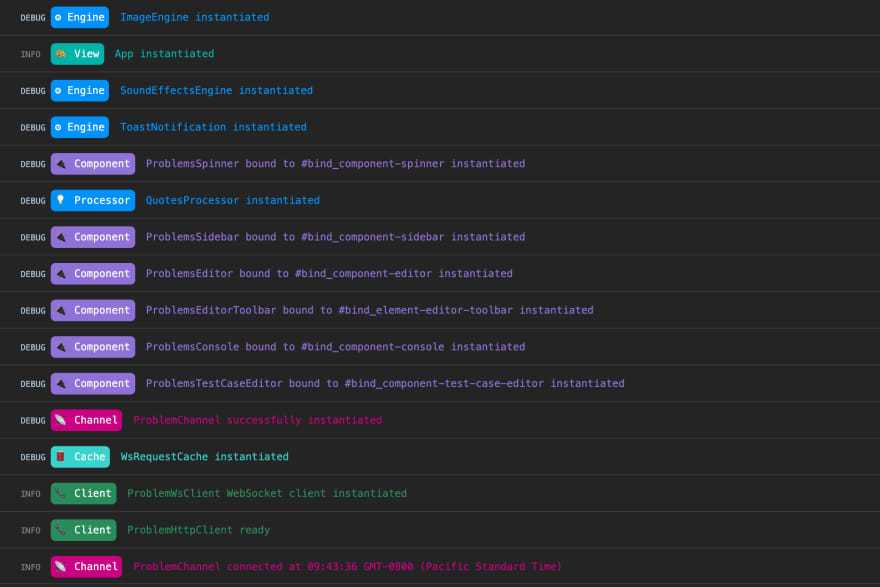Click the Component badge for the ProblemsSidebar entry
The image size is (880, 587).
93,237
